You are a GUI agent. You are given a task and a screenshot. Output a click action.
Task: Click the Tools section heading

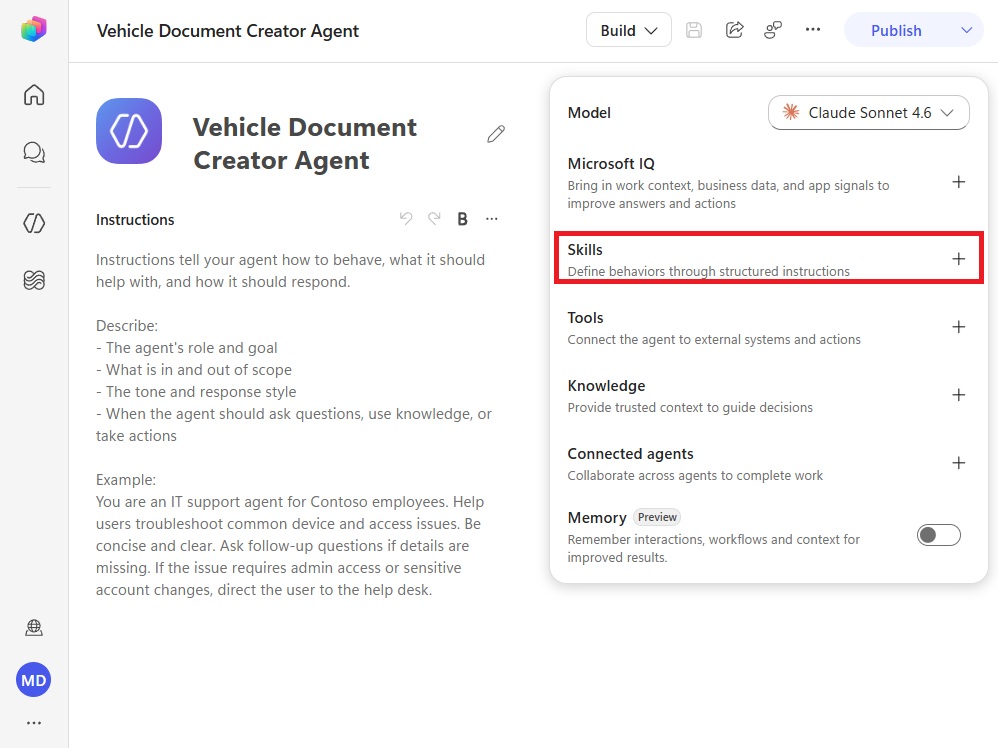(585, 318)
